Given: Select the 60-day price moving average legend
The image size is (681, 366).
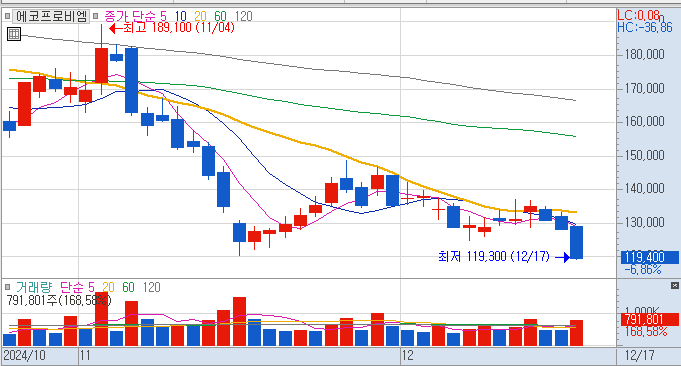Looking at the screenshot, I should coord(220,16).
